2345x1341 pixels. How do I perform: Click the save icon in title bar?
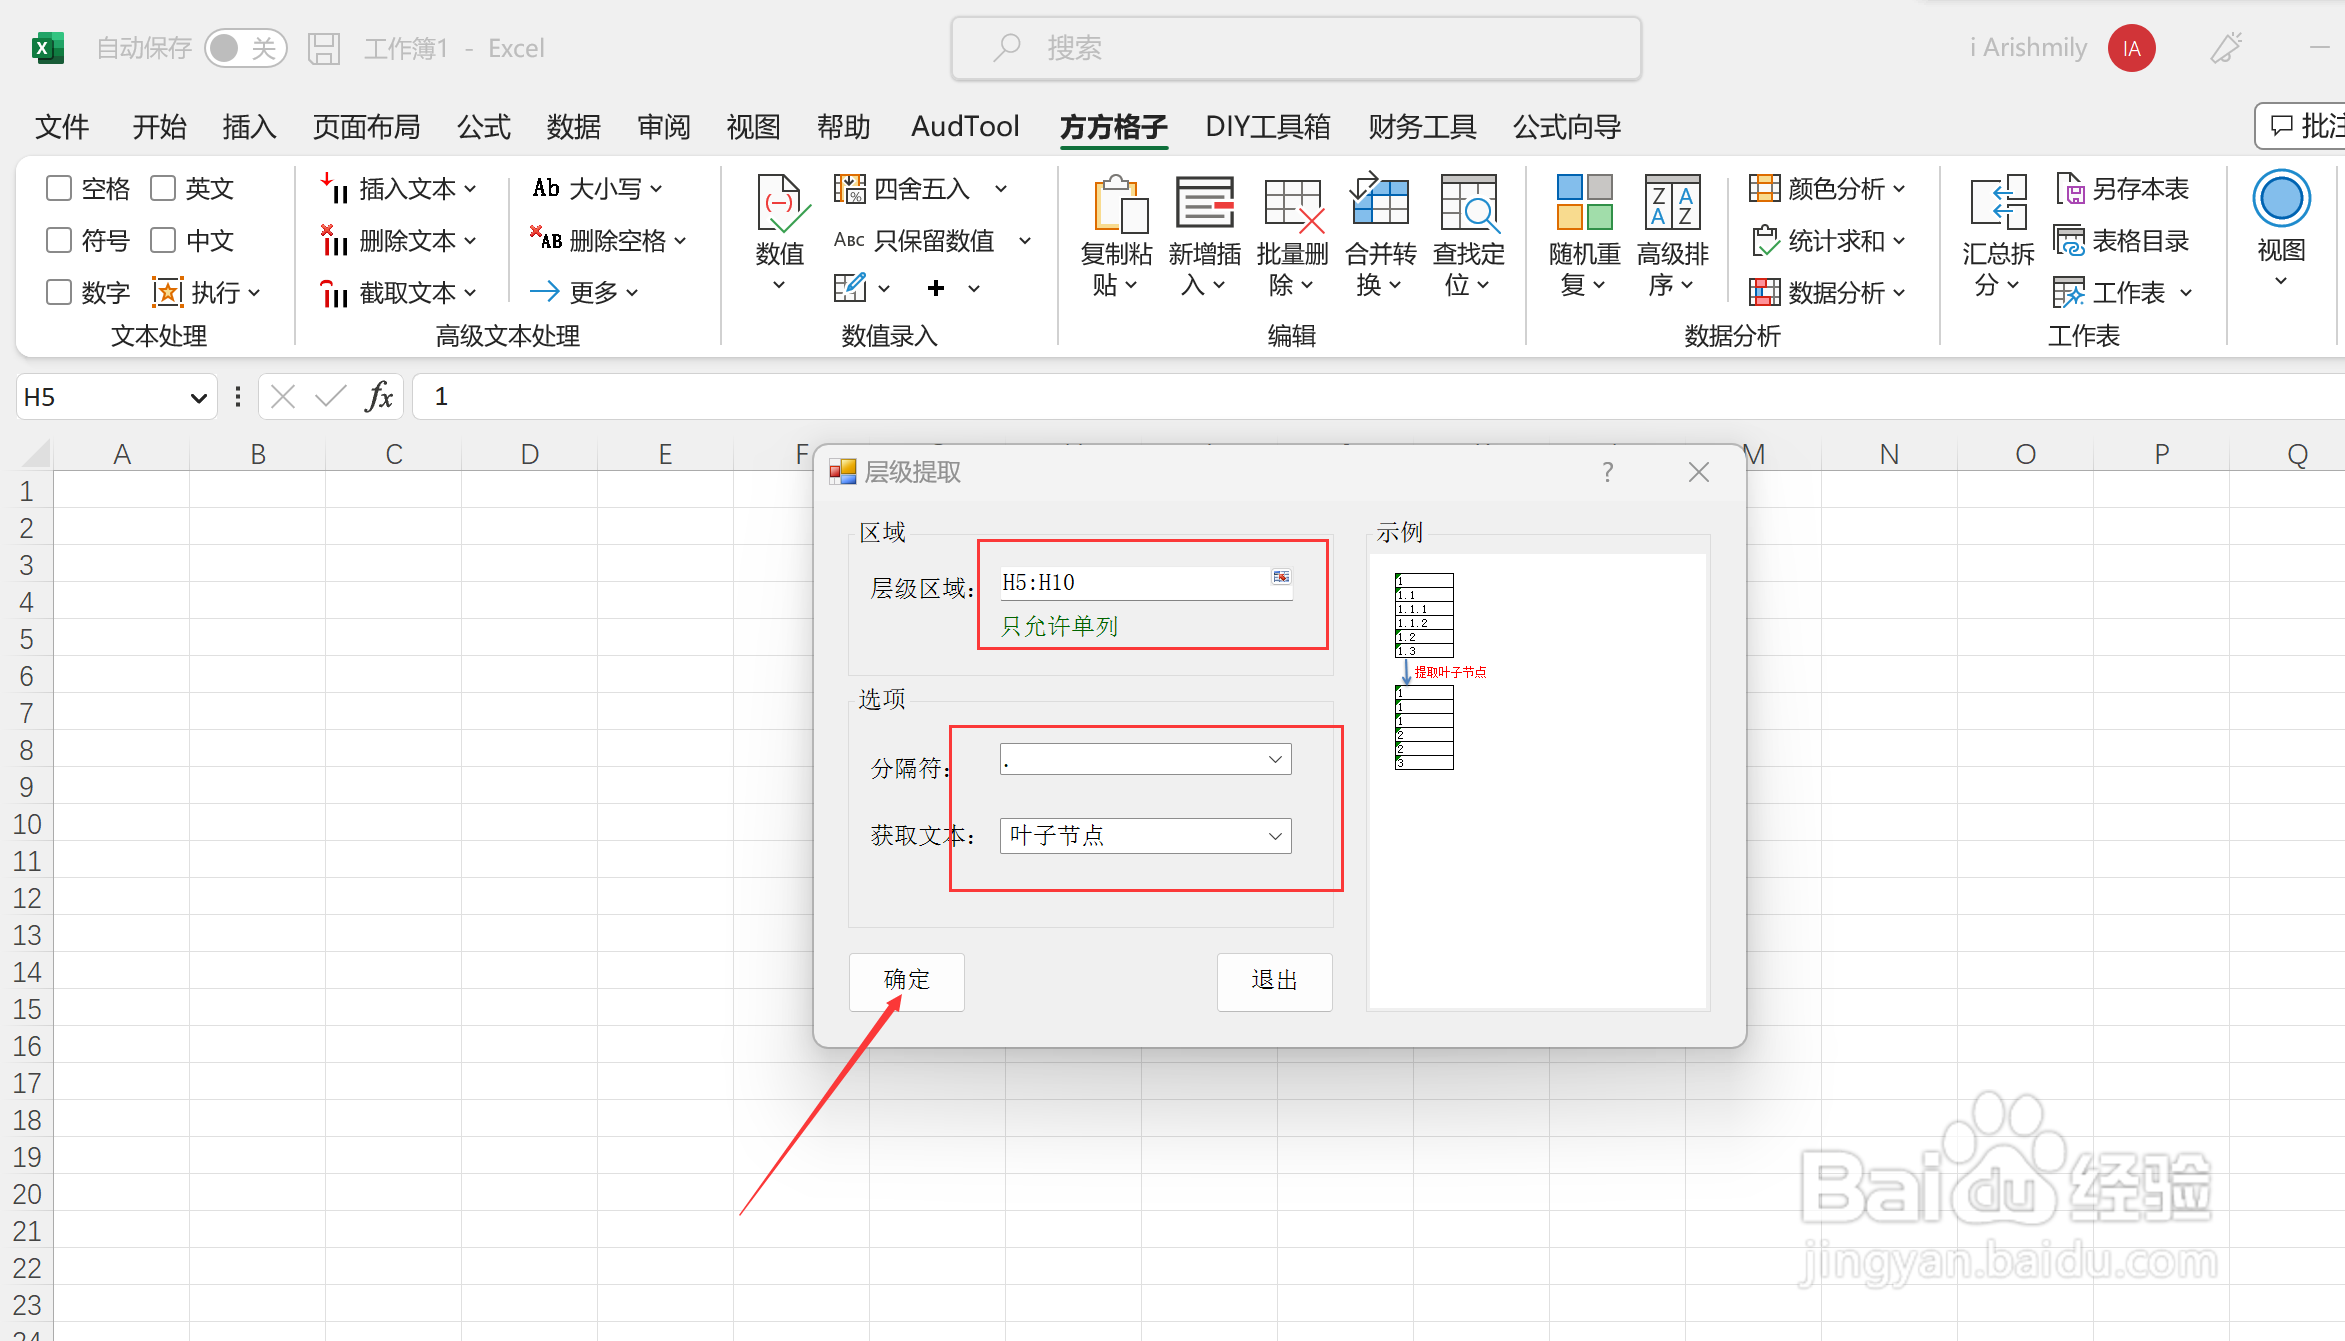pyautogui.click(x=324, y=48)
